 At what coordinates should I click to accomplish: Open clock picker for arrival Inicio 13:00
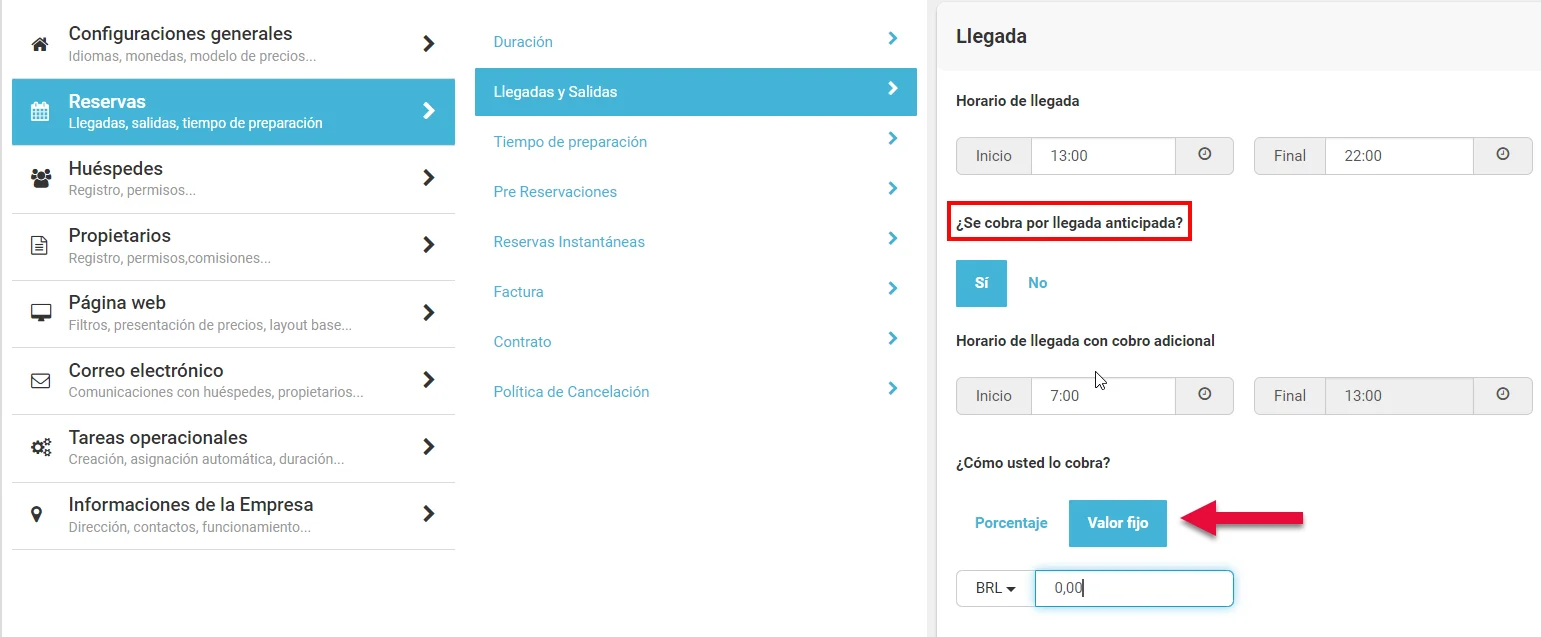pyautogui.click(x=1204, y=156)
